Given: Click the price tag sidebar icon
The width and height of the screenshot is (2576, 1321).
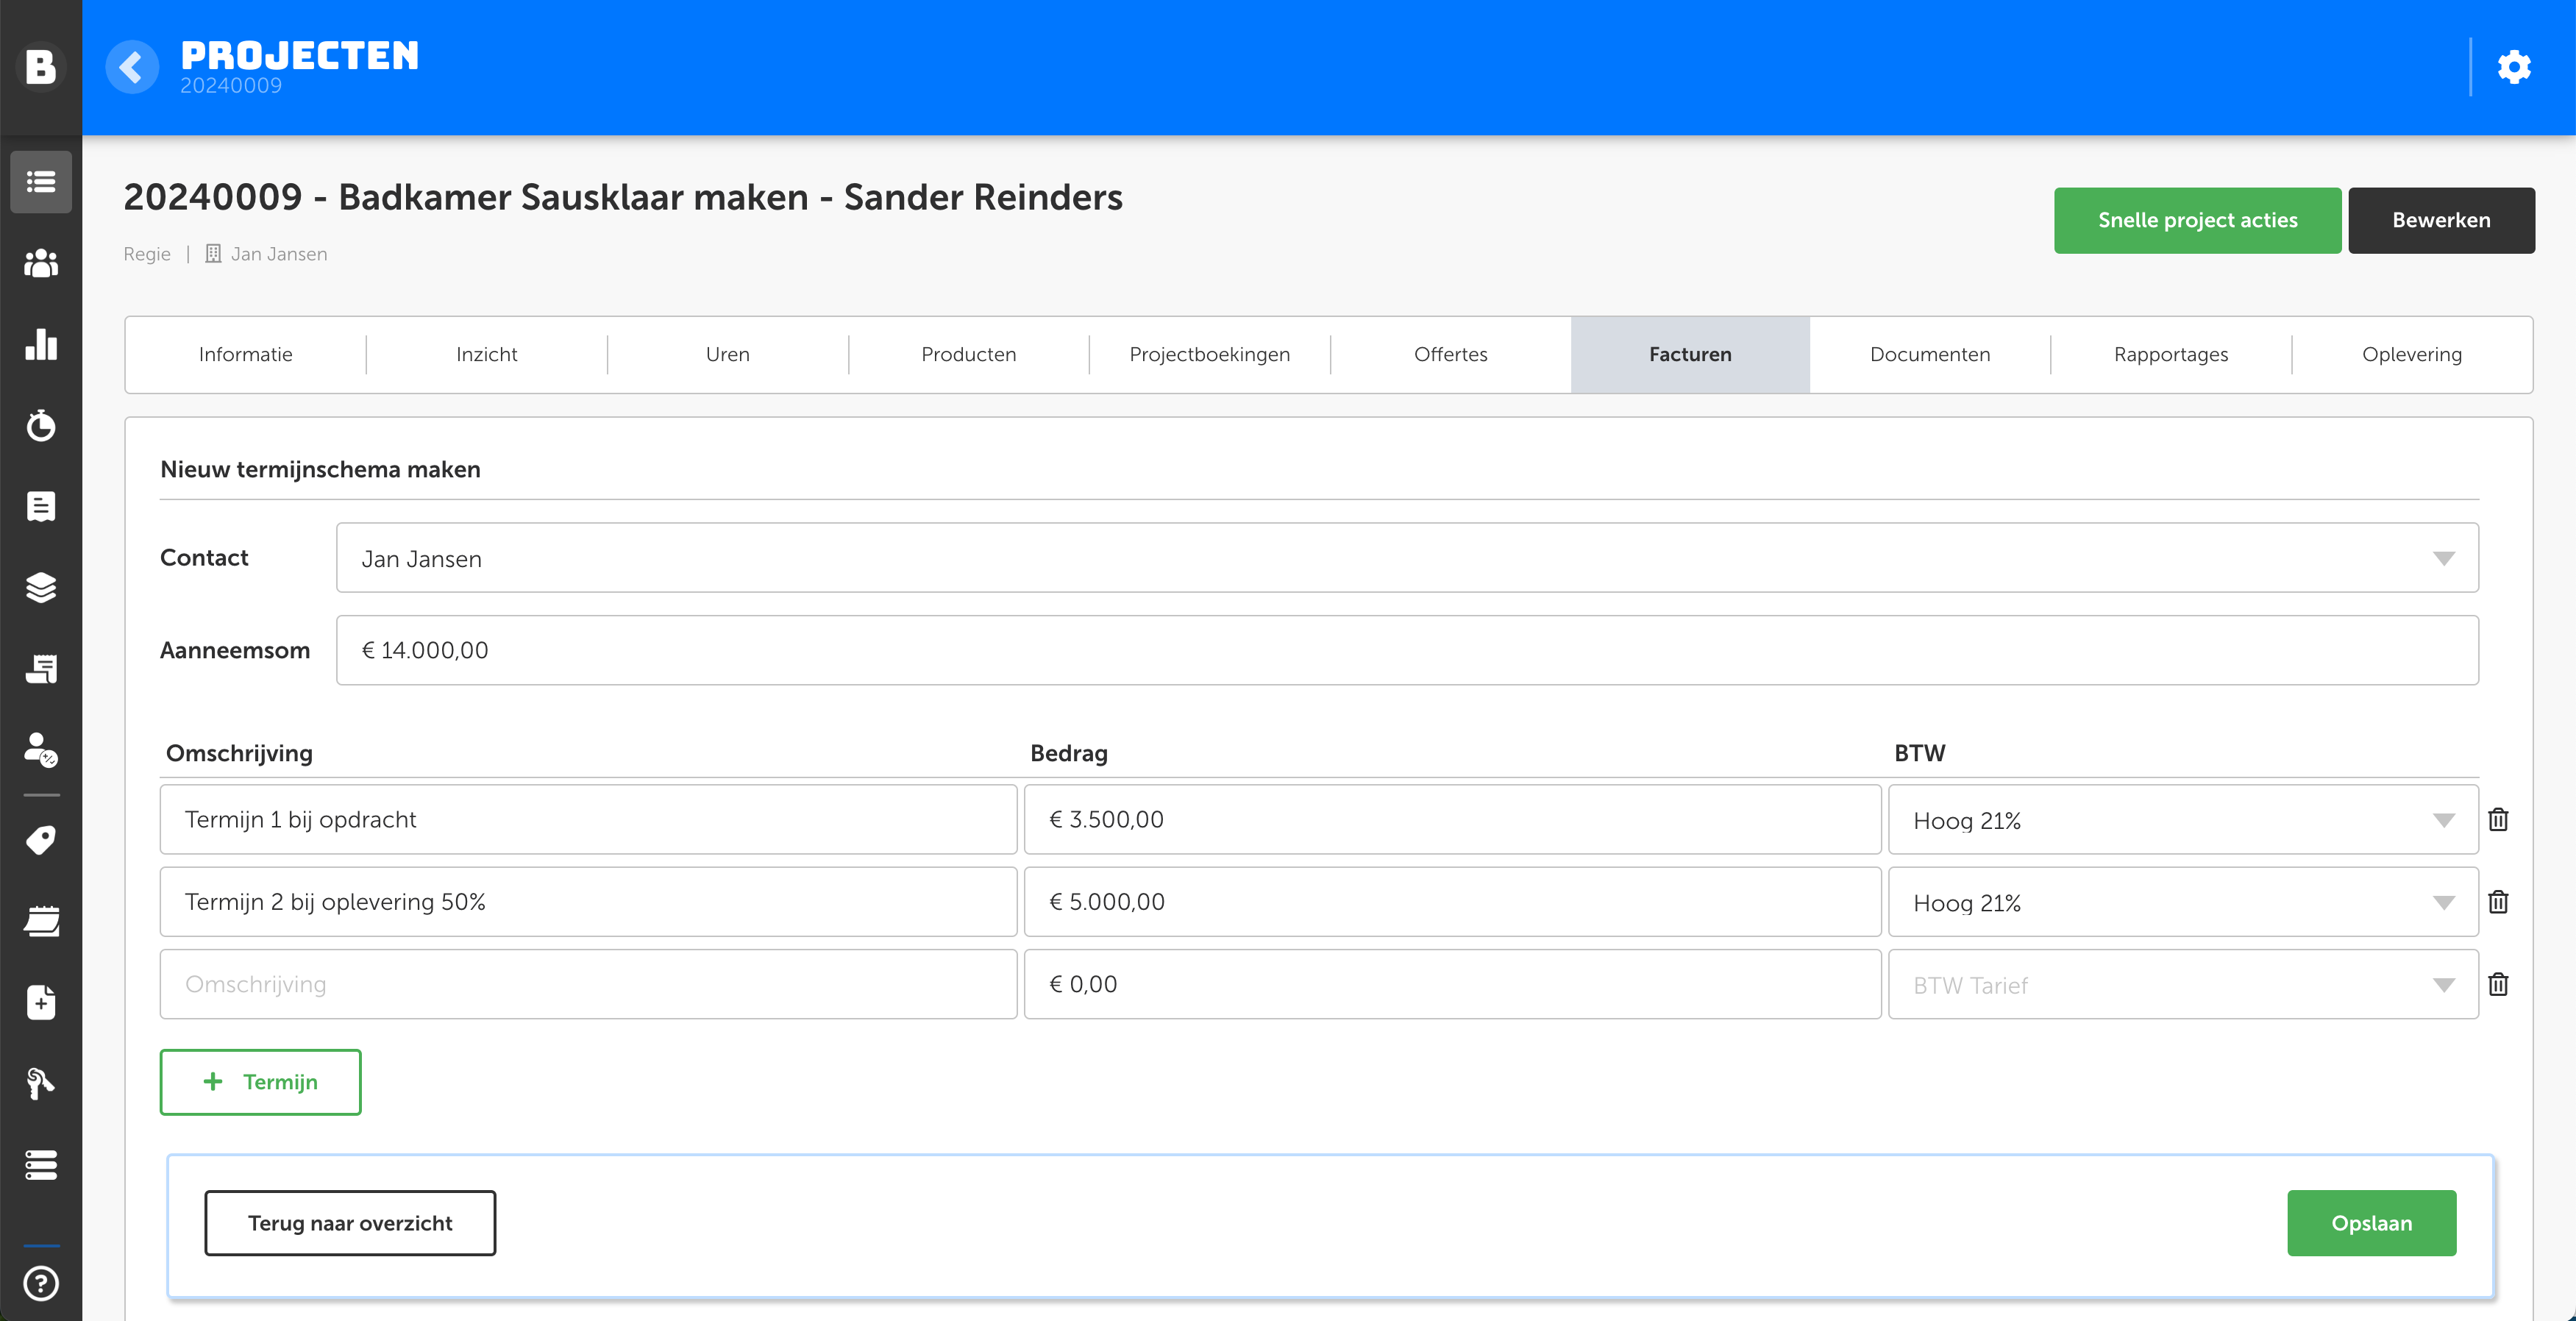Looking at the screenshot, I should click(x=41, y=840).
